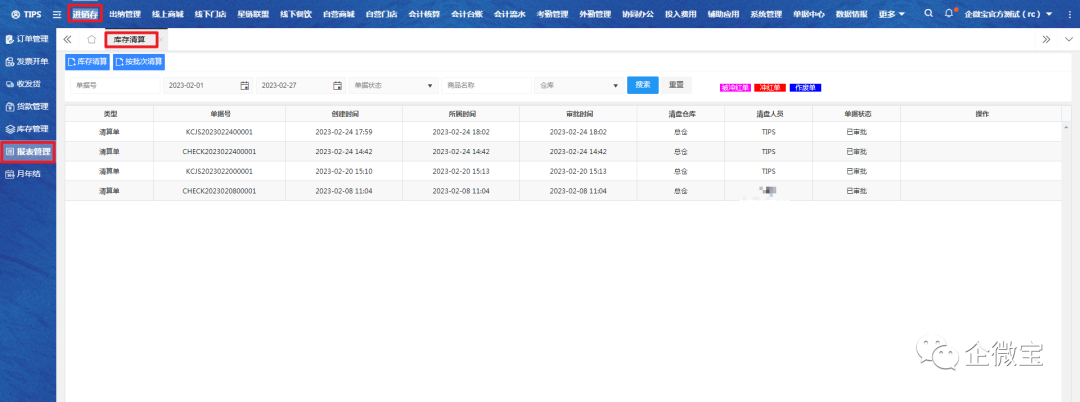Open calendar picker for end date 2023-02-27
This screenshot has height=402, width=1080.
pos(337,85)
